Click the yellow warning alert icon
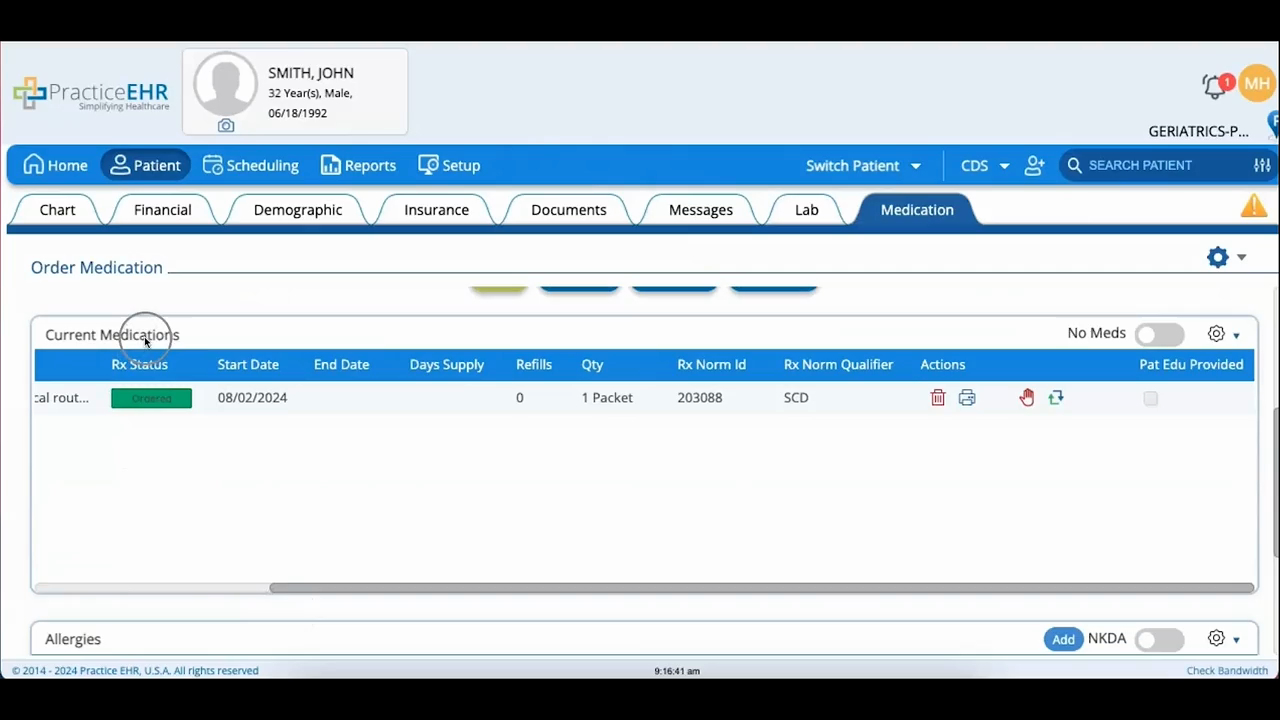The height and width of the screenshot is (720, 1280). (x=1254, y=206)
